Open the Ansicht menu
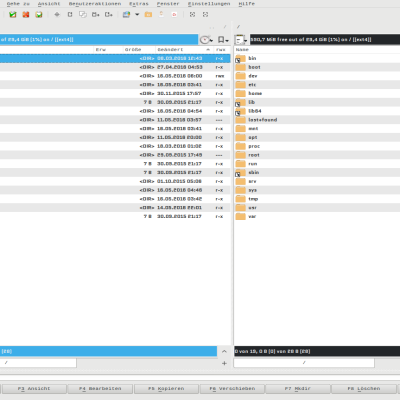Image resolution: width=400 pixels, height=400 pixels. tap(49, 4)
